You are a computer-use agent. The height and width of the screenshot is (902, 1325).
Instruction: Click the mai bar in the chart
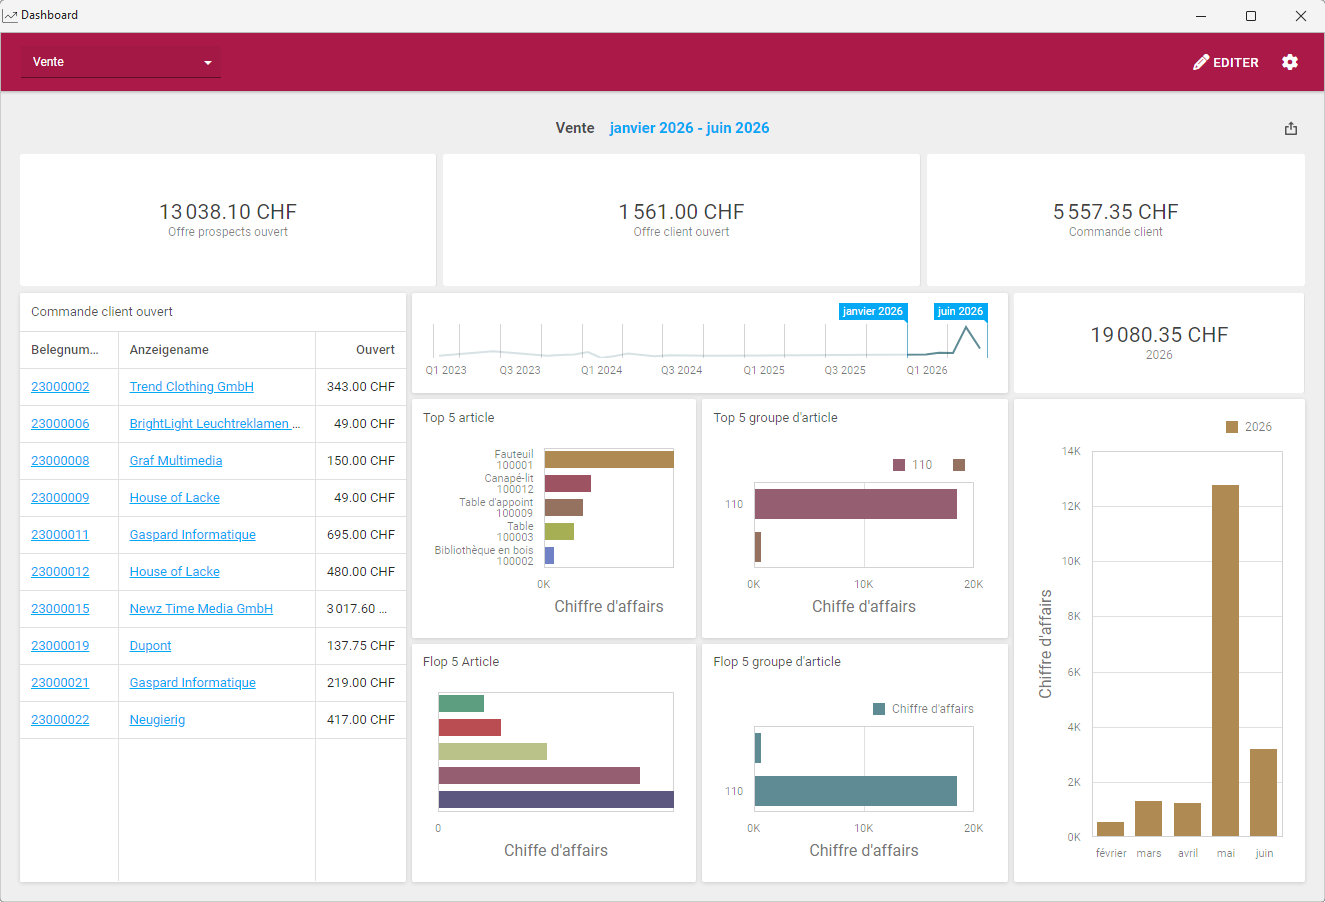[x=1225, y=660]
